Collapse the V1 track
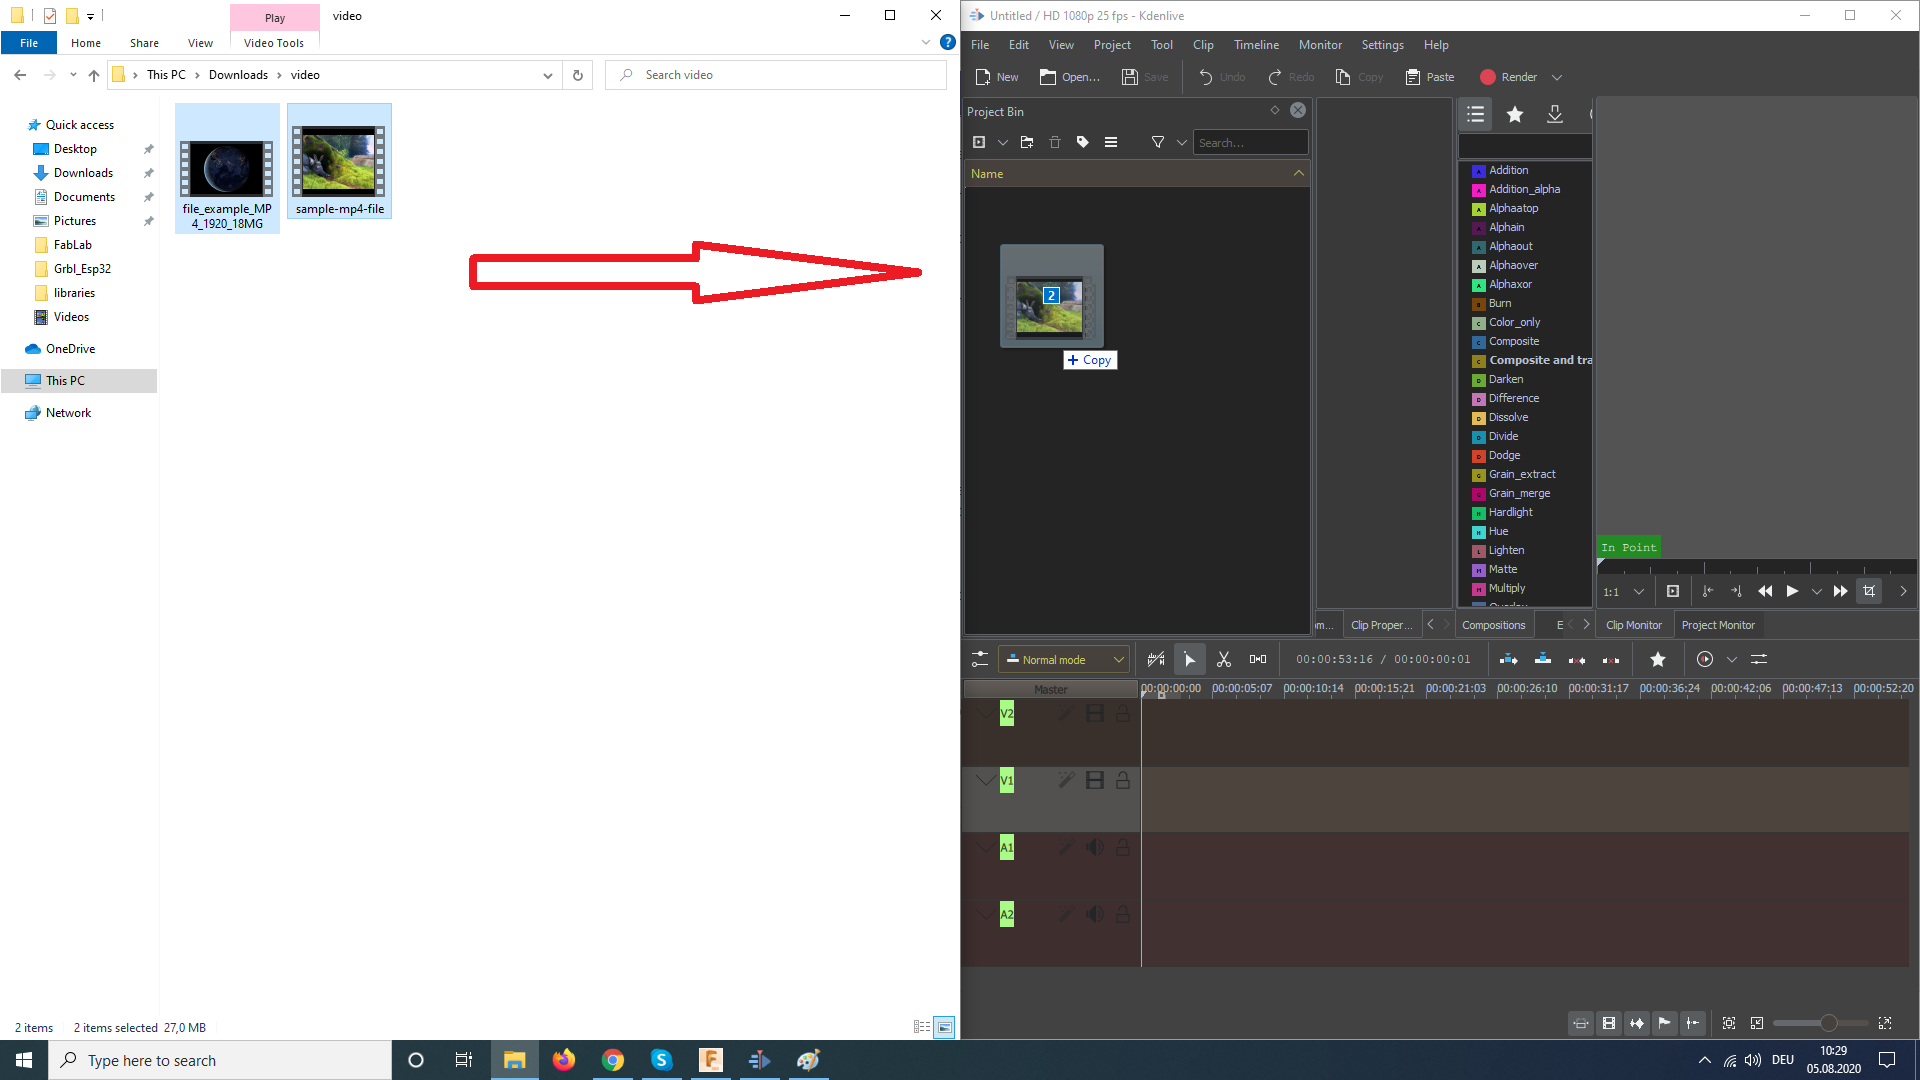Screen dimensions: 1920x1080 click(x=985, y=781)
